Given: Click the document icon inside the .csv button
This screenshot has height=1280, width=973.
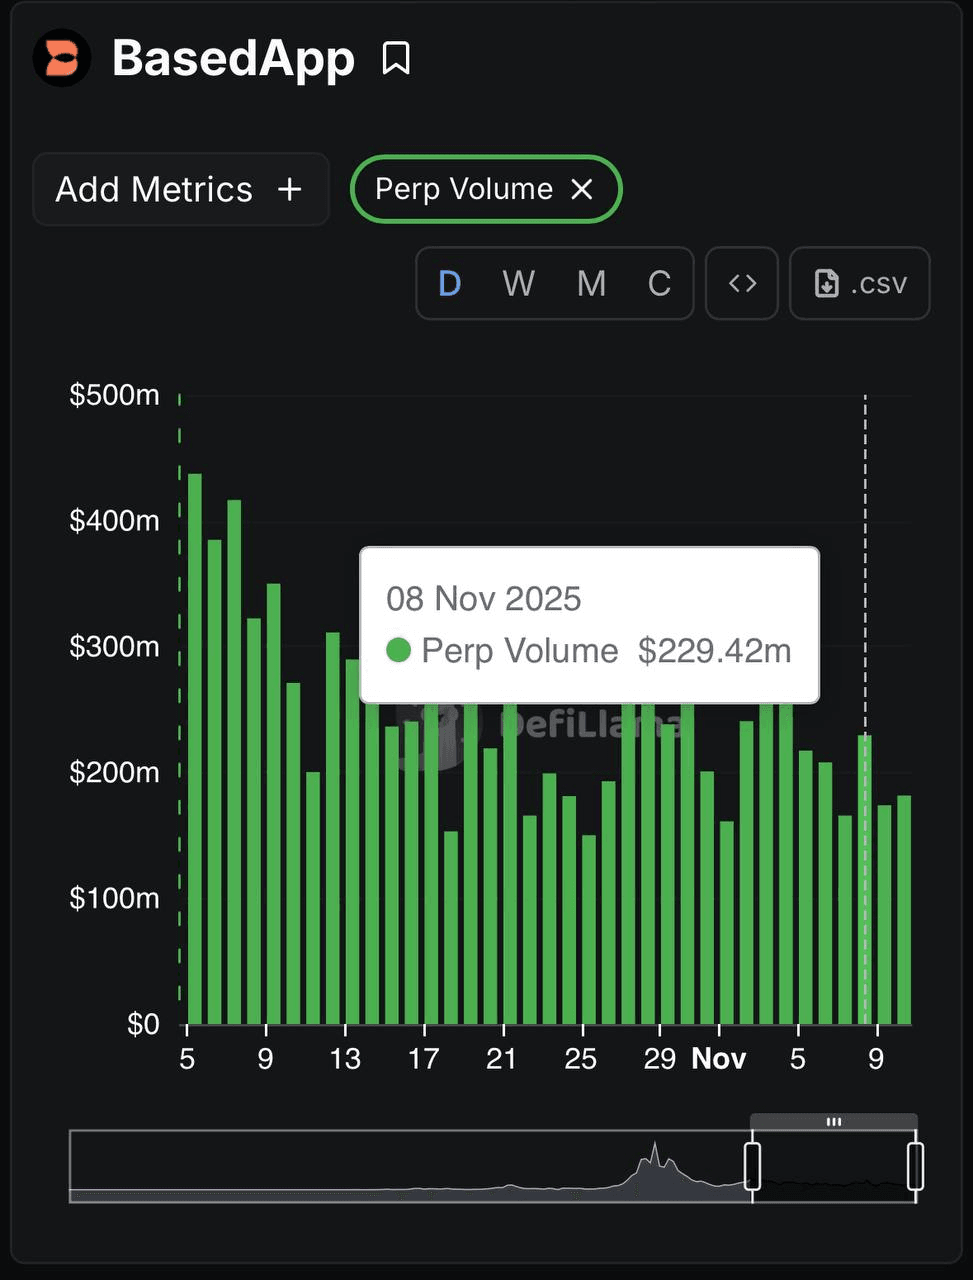Looking at the screenshot, I should [x=825, y=284].
